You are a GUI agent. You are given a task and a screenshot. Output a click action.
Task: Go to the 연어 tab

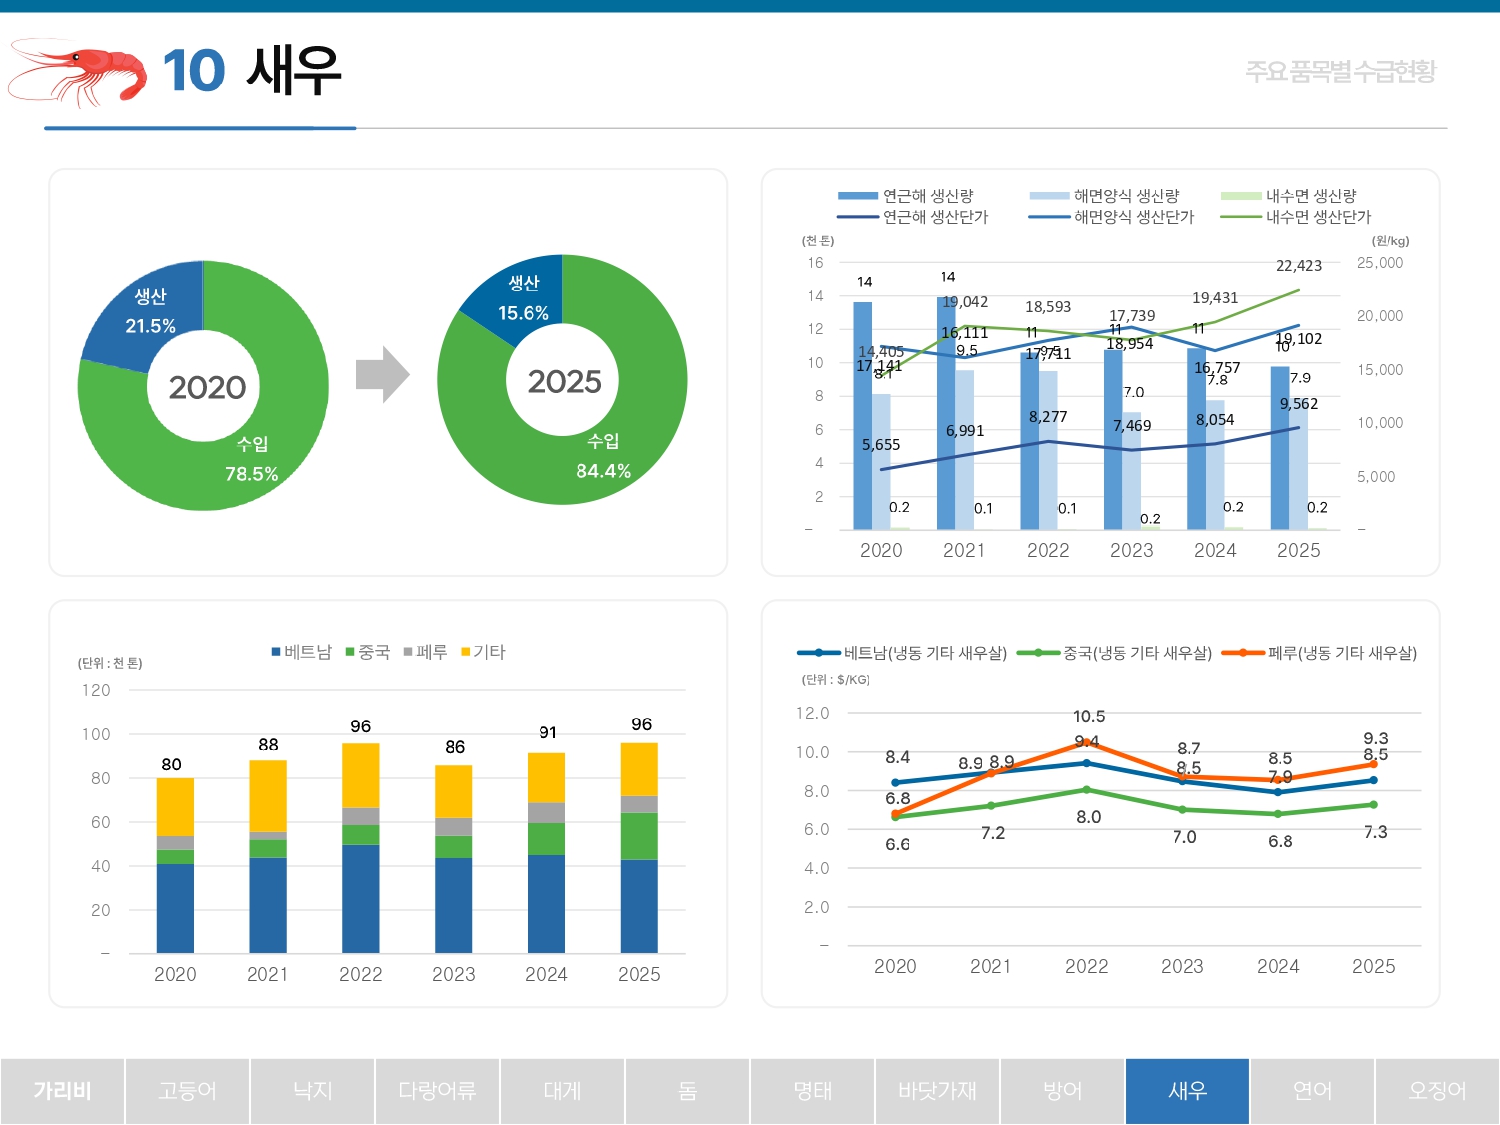coord(1312,1091)
